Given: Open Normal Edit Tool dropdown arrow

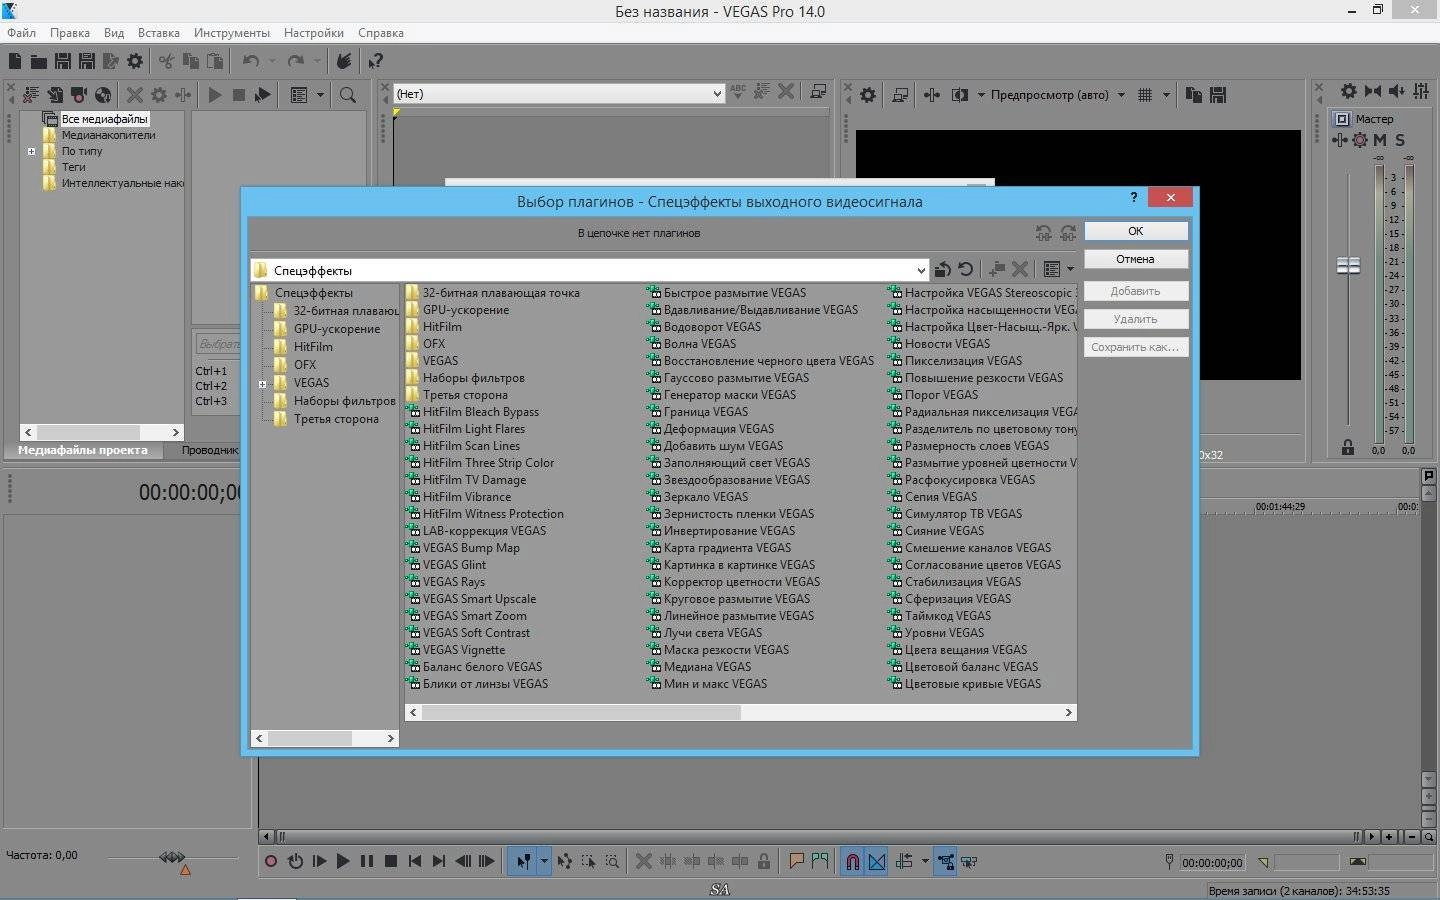Looking at the screenshot, I should [544, 861].
